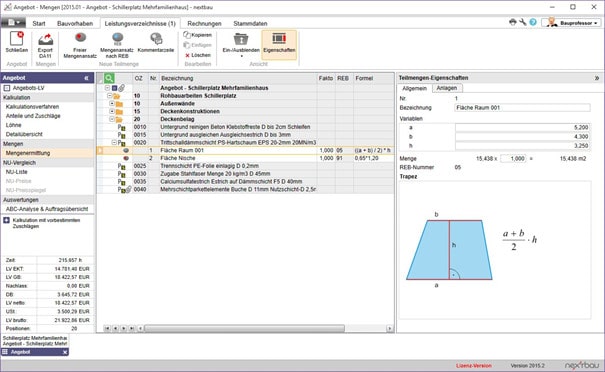The height and width of the screenshot is (372, 605).
Task: Open NU-Liste
Action: coord(16,172)
